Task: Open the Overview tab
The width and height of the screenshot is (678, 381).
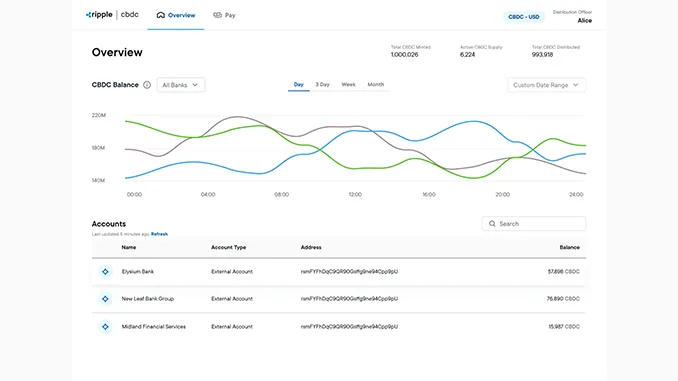Action: tap(176, 15)
